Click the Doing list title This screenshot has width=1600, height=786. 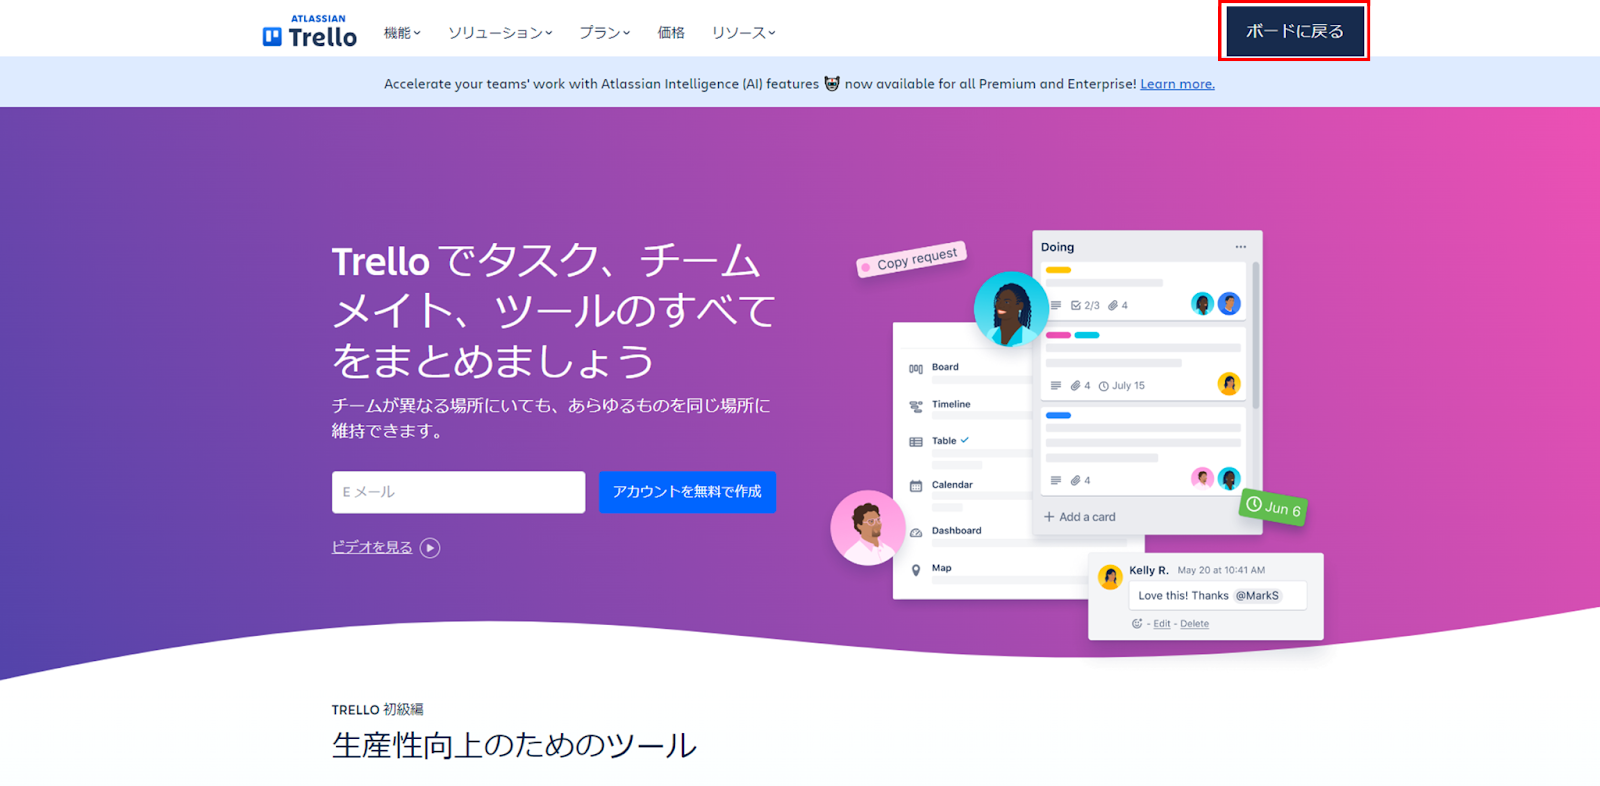point(1057,247)
